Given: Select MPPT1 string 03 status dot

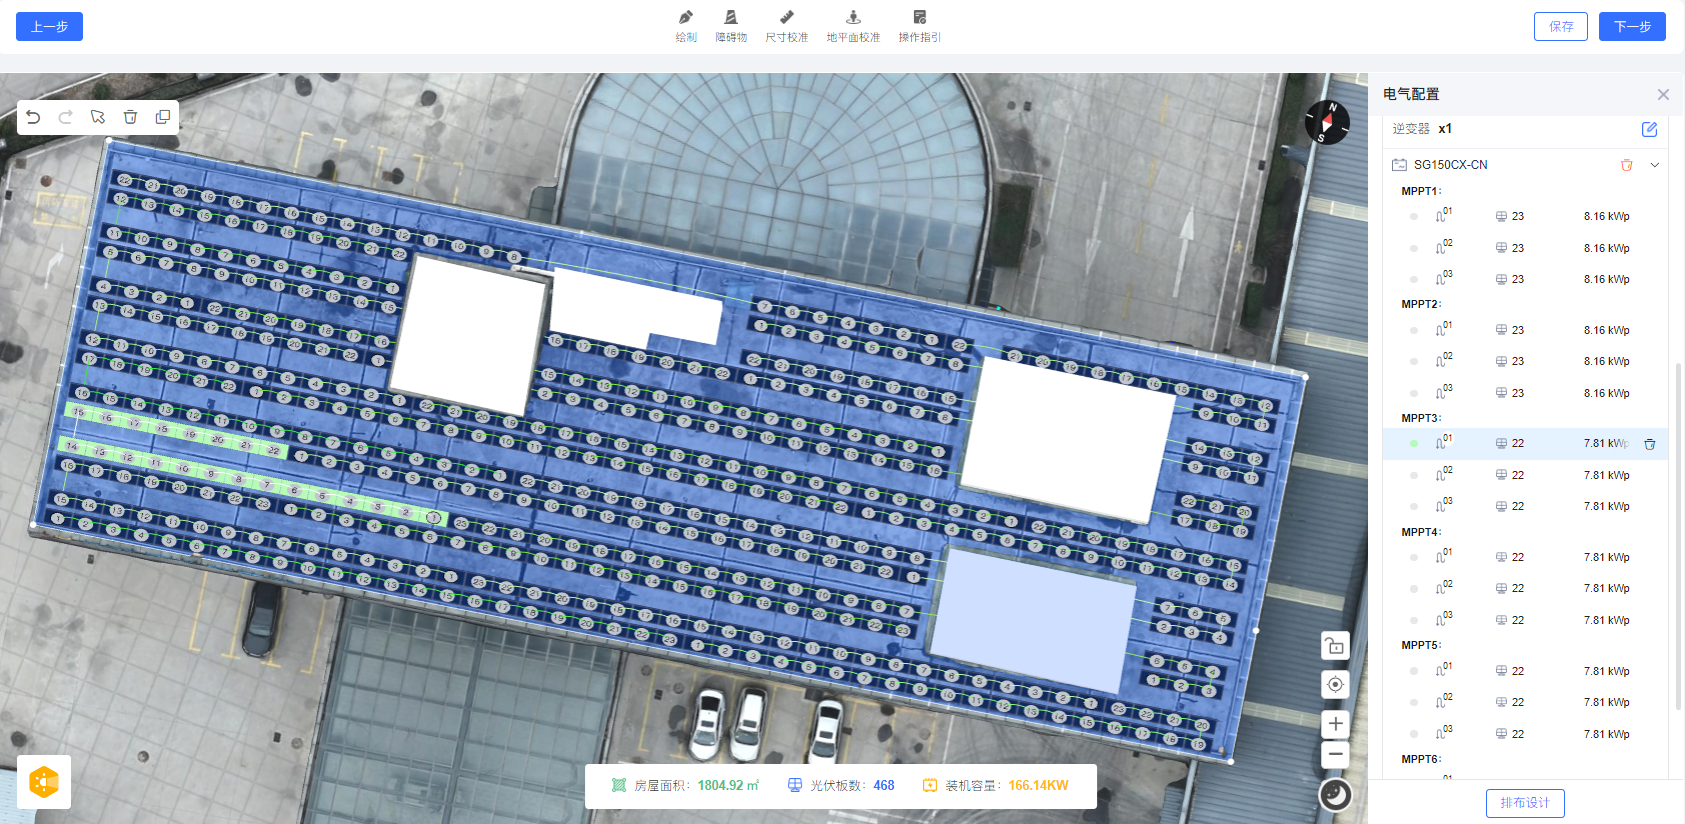Looking at the screenshot, I should click(1413, 279).
